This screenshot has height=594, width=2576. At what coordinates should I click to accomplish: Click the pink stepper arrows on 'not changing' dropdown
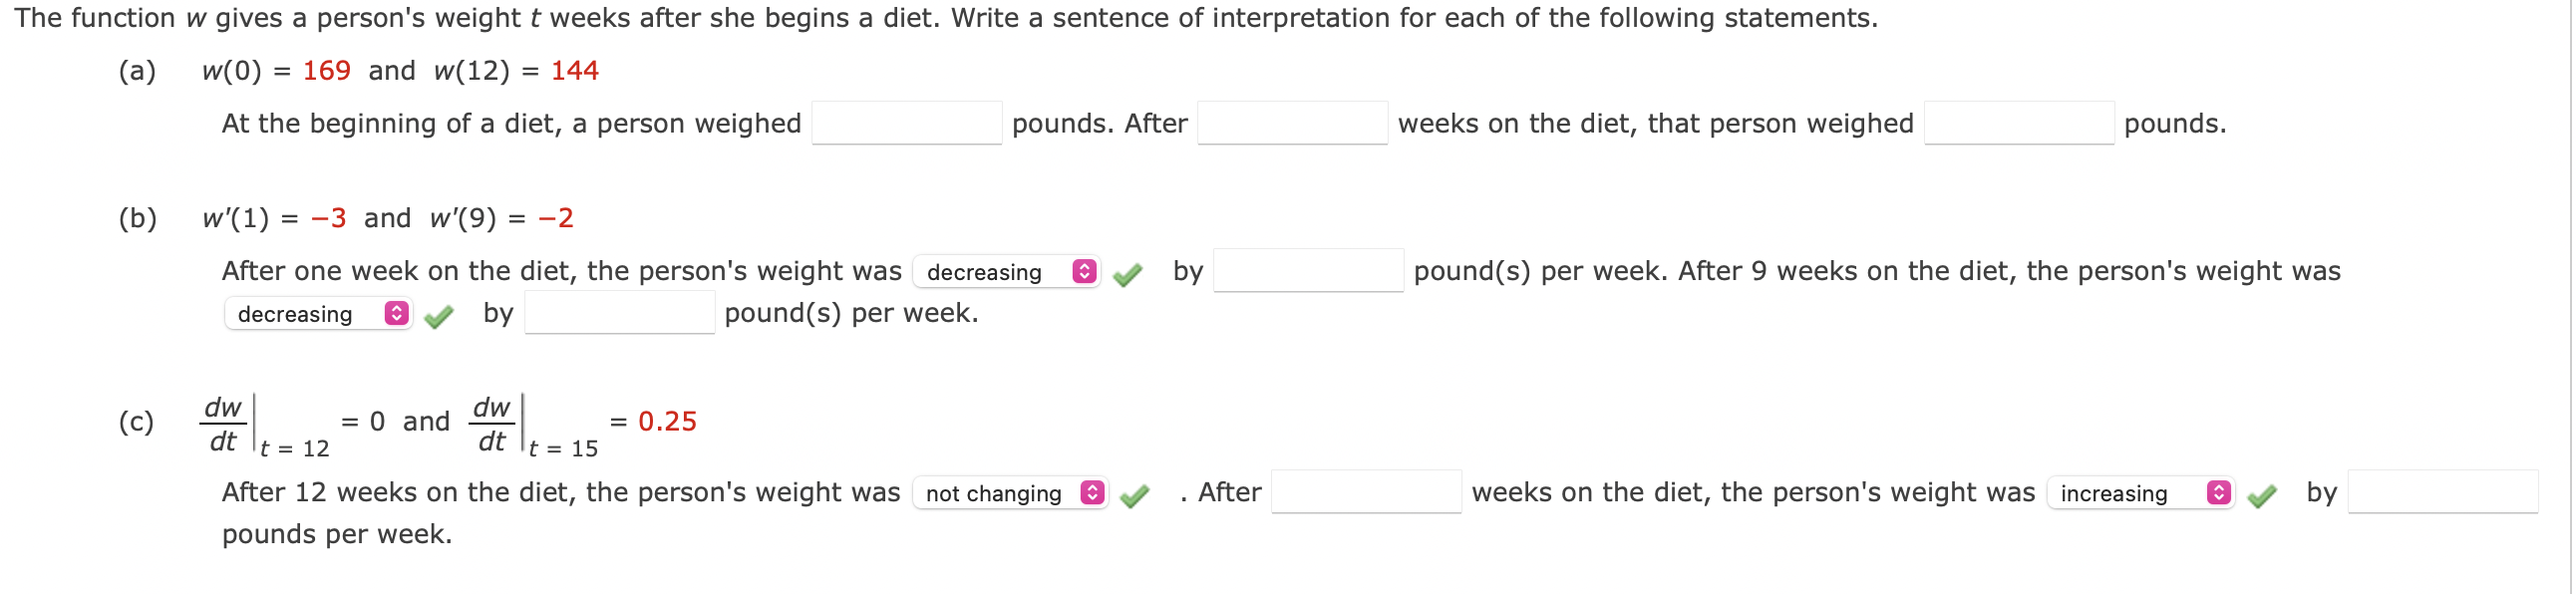click(1092, 493)
